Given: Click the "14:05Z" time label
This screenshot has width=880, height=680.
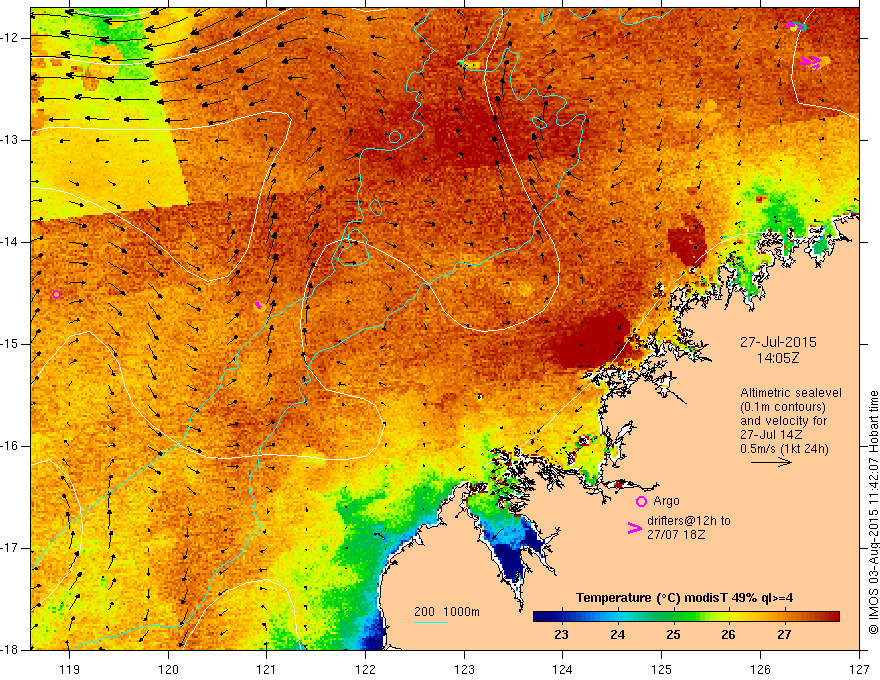Looking at the screenshot, I should (777, 358).
